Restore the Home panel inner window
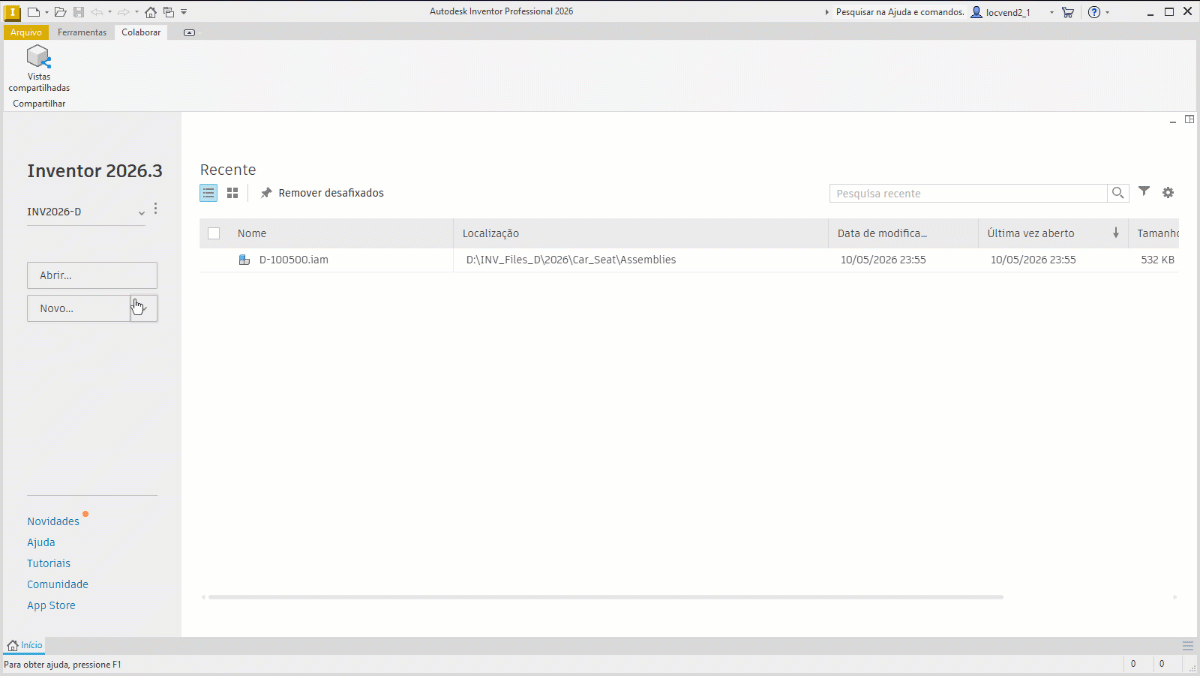This screenshot has width=1200, height=676. (x=1190, y=120)
